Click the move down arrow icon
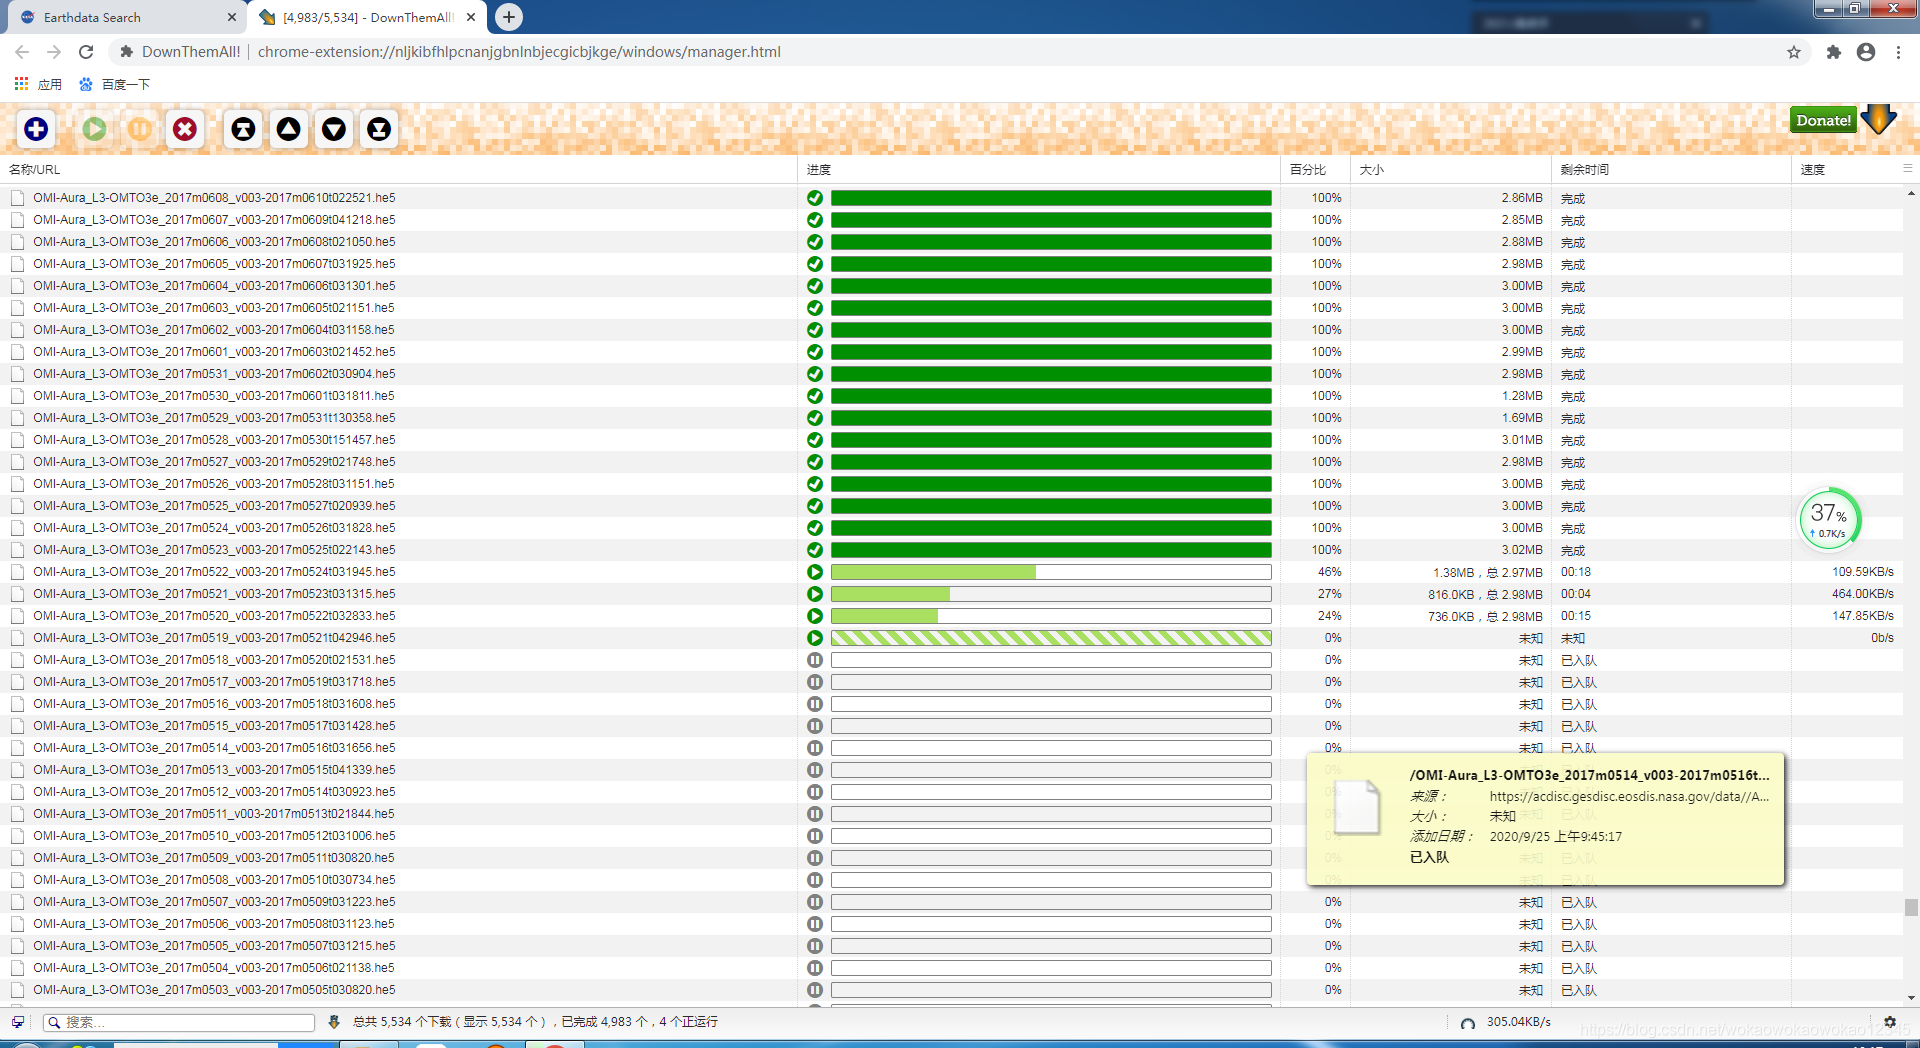Screen dimensions: 1920x1048 [334, 129]
